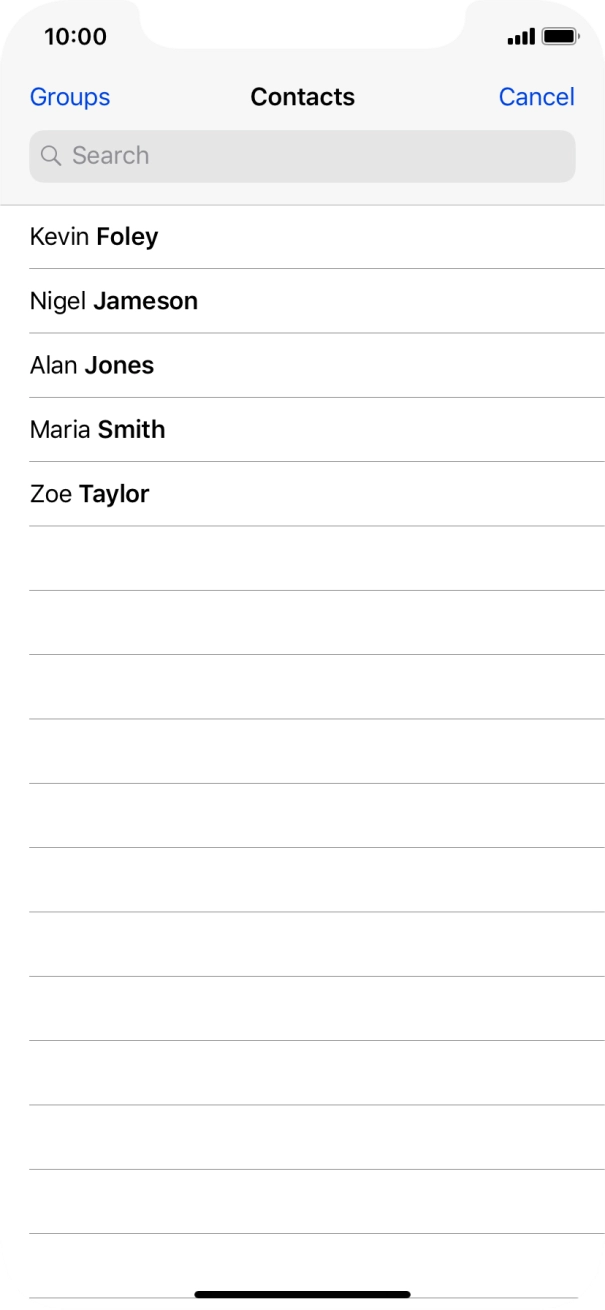Cancel the contact picker
The width and height of the screenshot is (605, 1310).
click(536, 97)
